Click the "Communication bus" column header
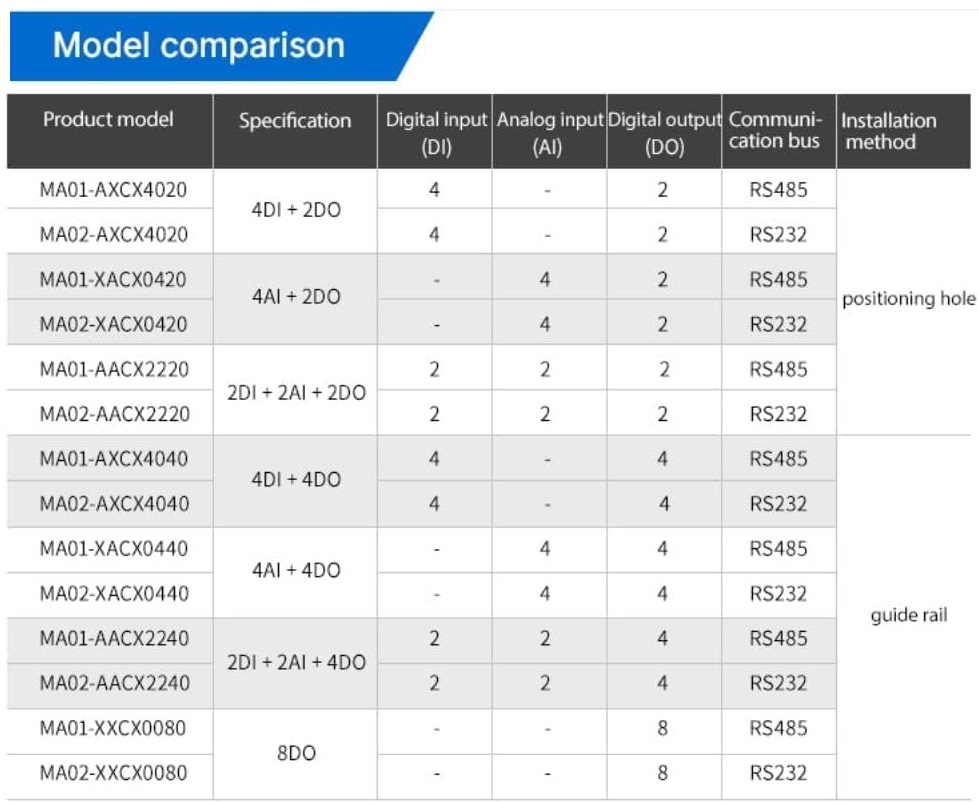This screenshot has height=803, width=979. (777, 131)
